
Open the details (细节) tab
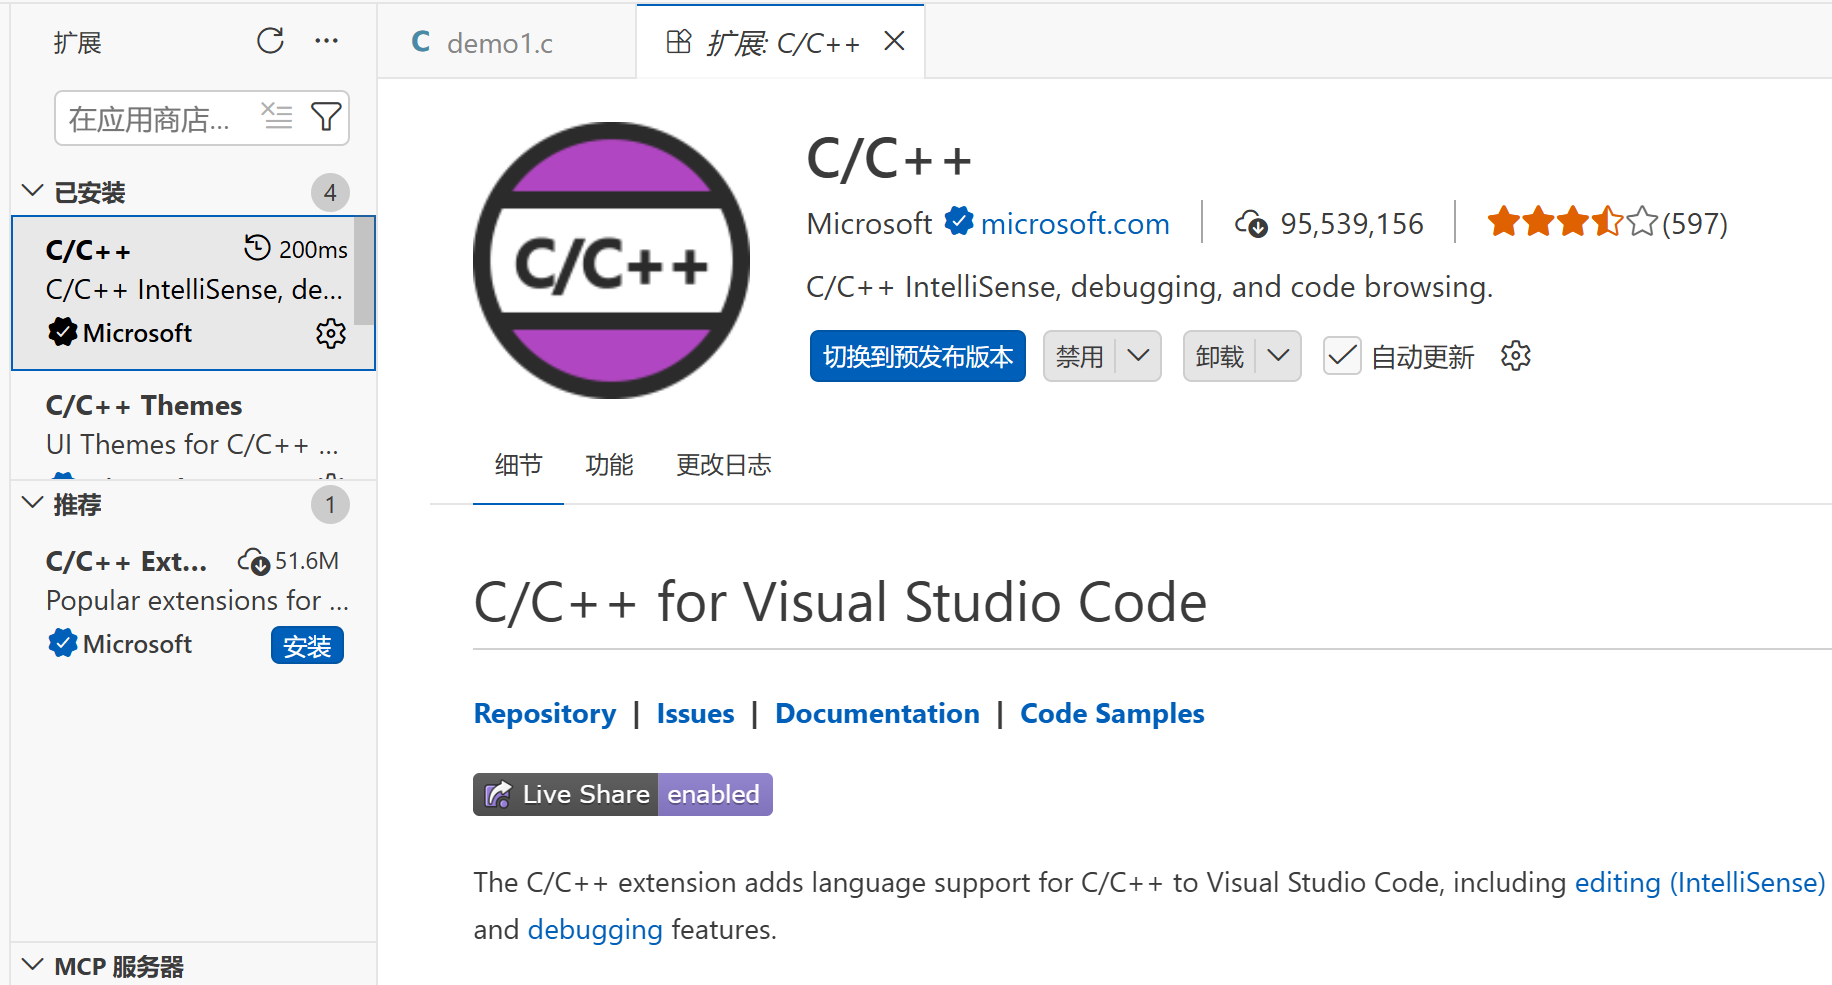point(518,465)
